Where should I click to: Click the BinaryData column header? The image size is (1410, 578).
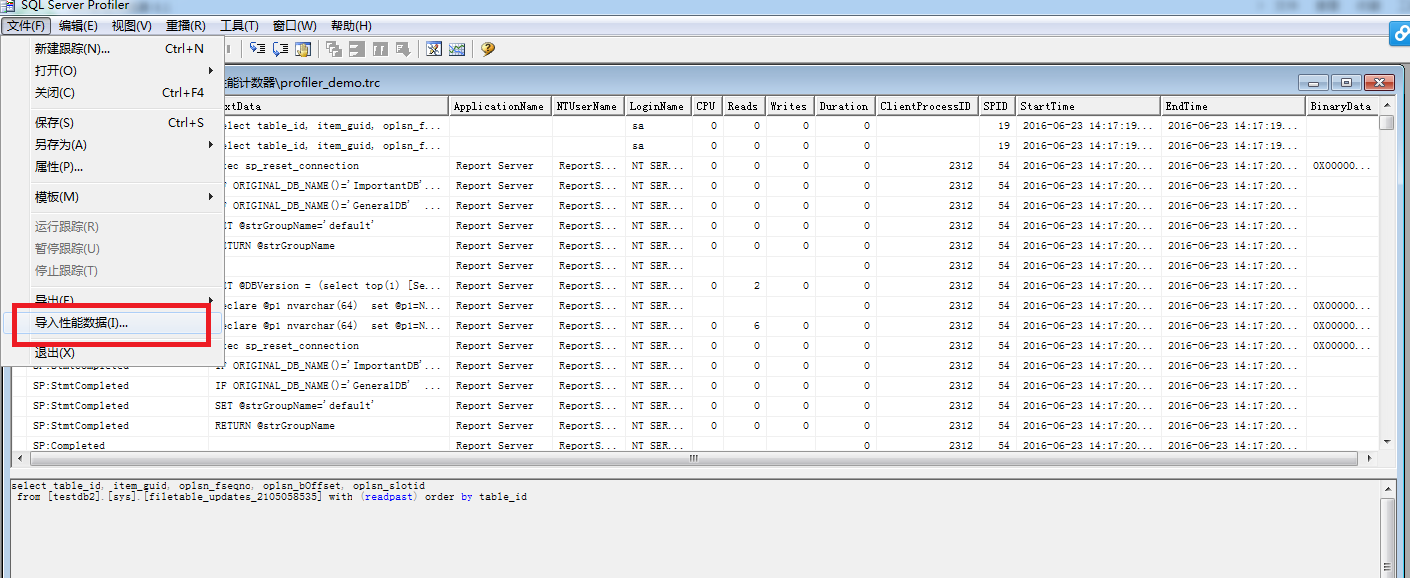[1342, 106]
